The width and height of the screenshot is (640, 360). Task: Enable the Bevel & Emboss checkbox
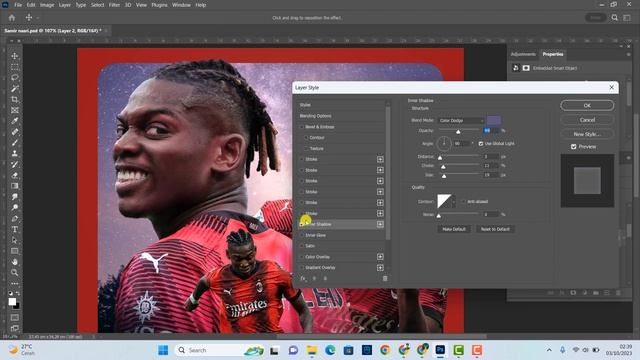(302, 127)
